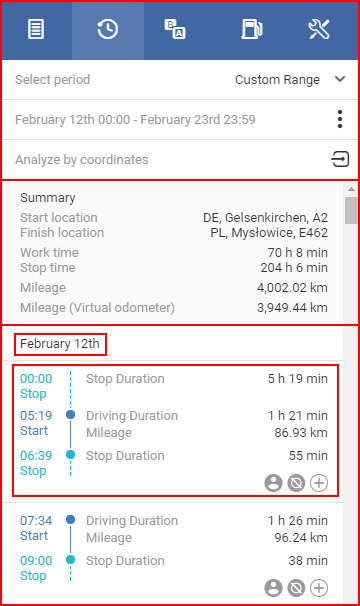Open the reports list tab icon

pyautogui.click(x=36, y=30)
